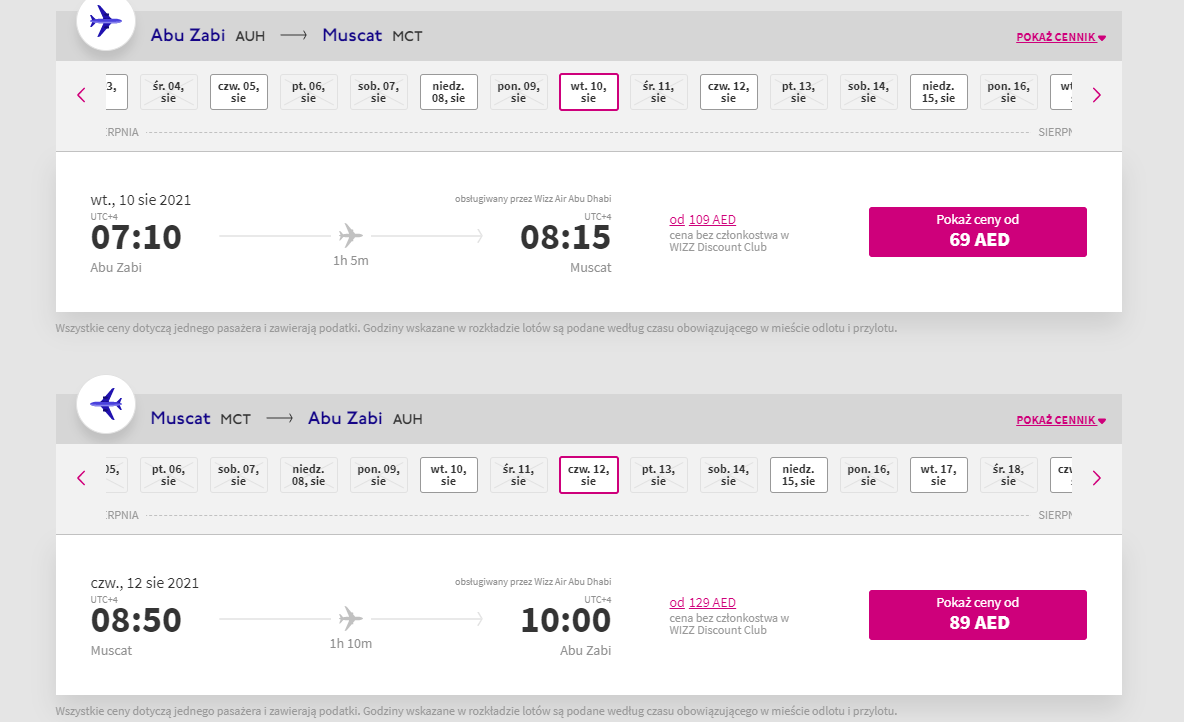
Task: Select outbound date sob. 07, sie
Action: click(x=378, y=92)
